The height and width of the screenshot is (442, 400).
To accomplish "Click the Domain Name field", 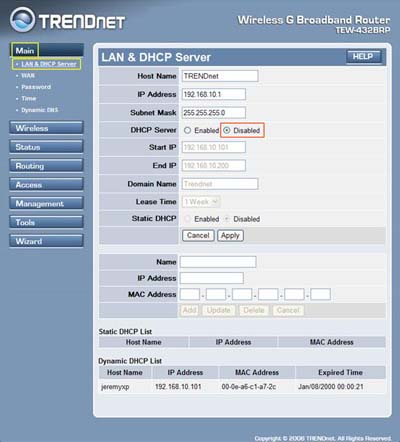I will (220, 184).
